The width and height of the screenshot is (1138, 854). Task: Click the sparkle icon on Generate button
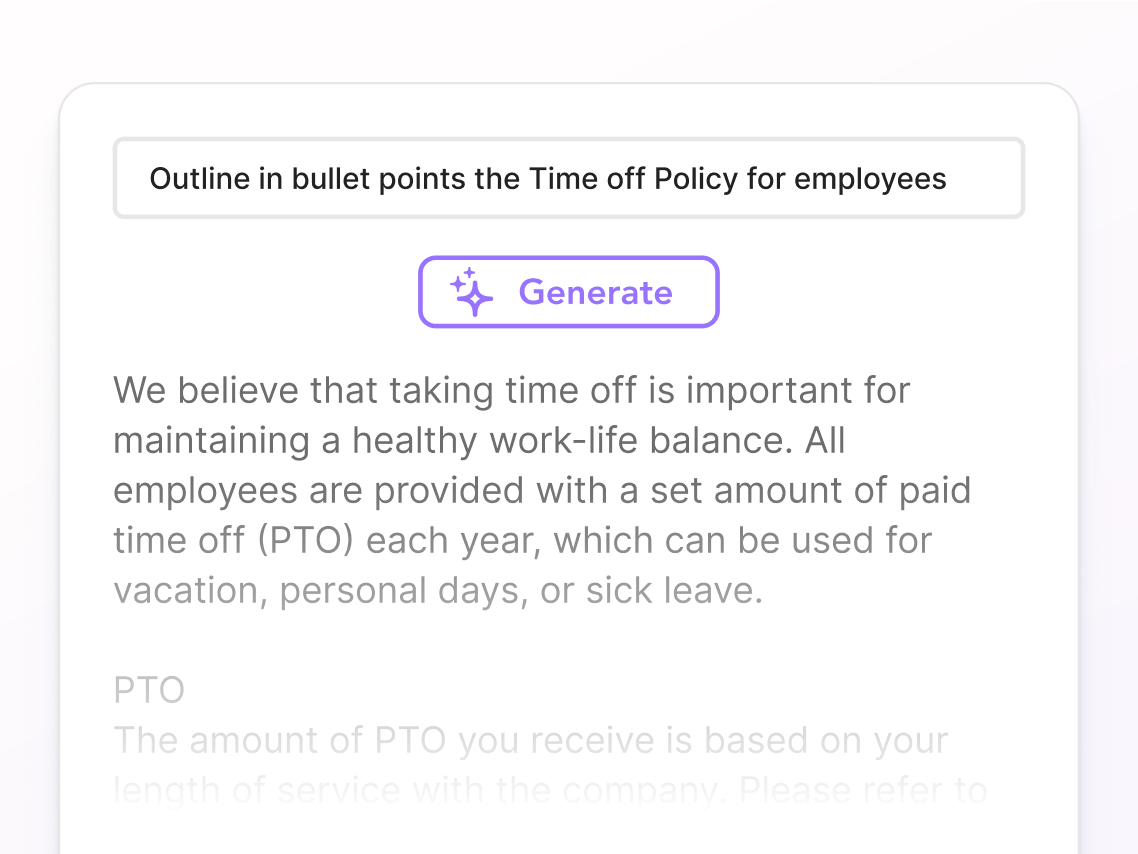click(471, 292)
